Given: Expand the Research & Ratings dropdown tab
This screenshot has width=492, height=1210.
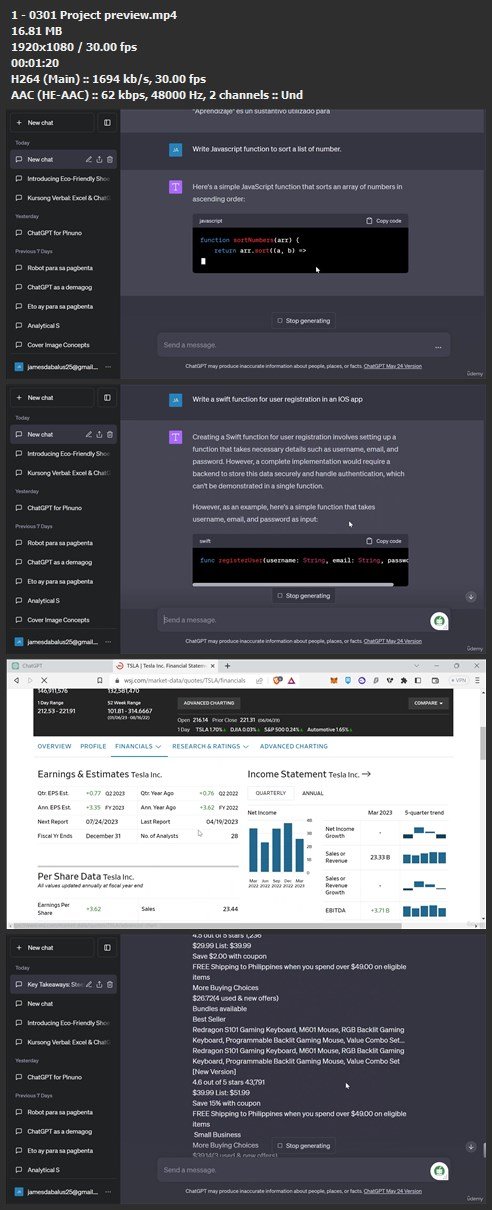Looking at the screenshot, I should tap(211, 746).
